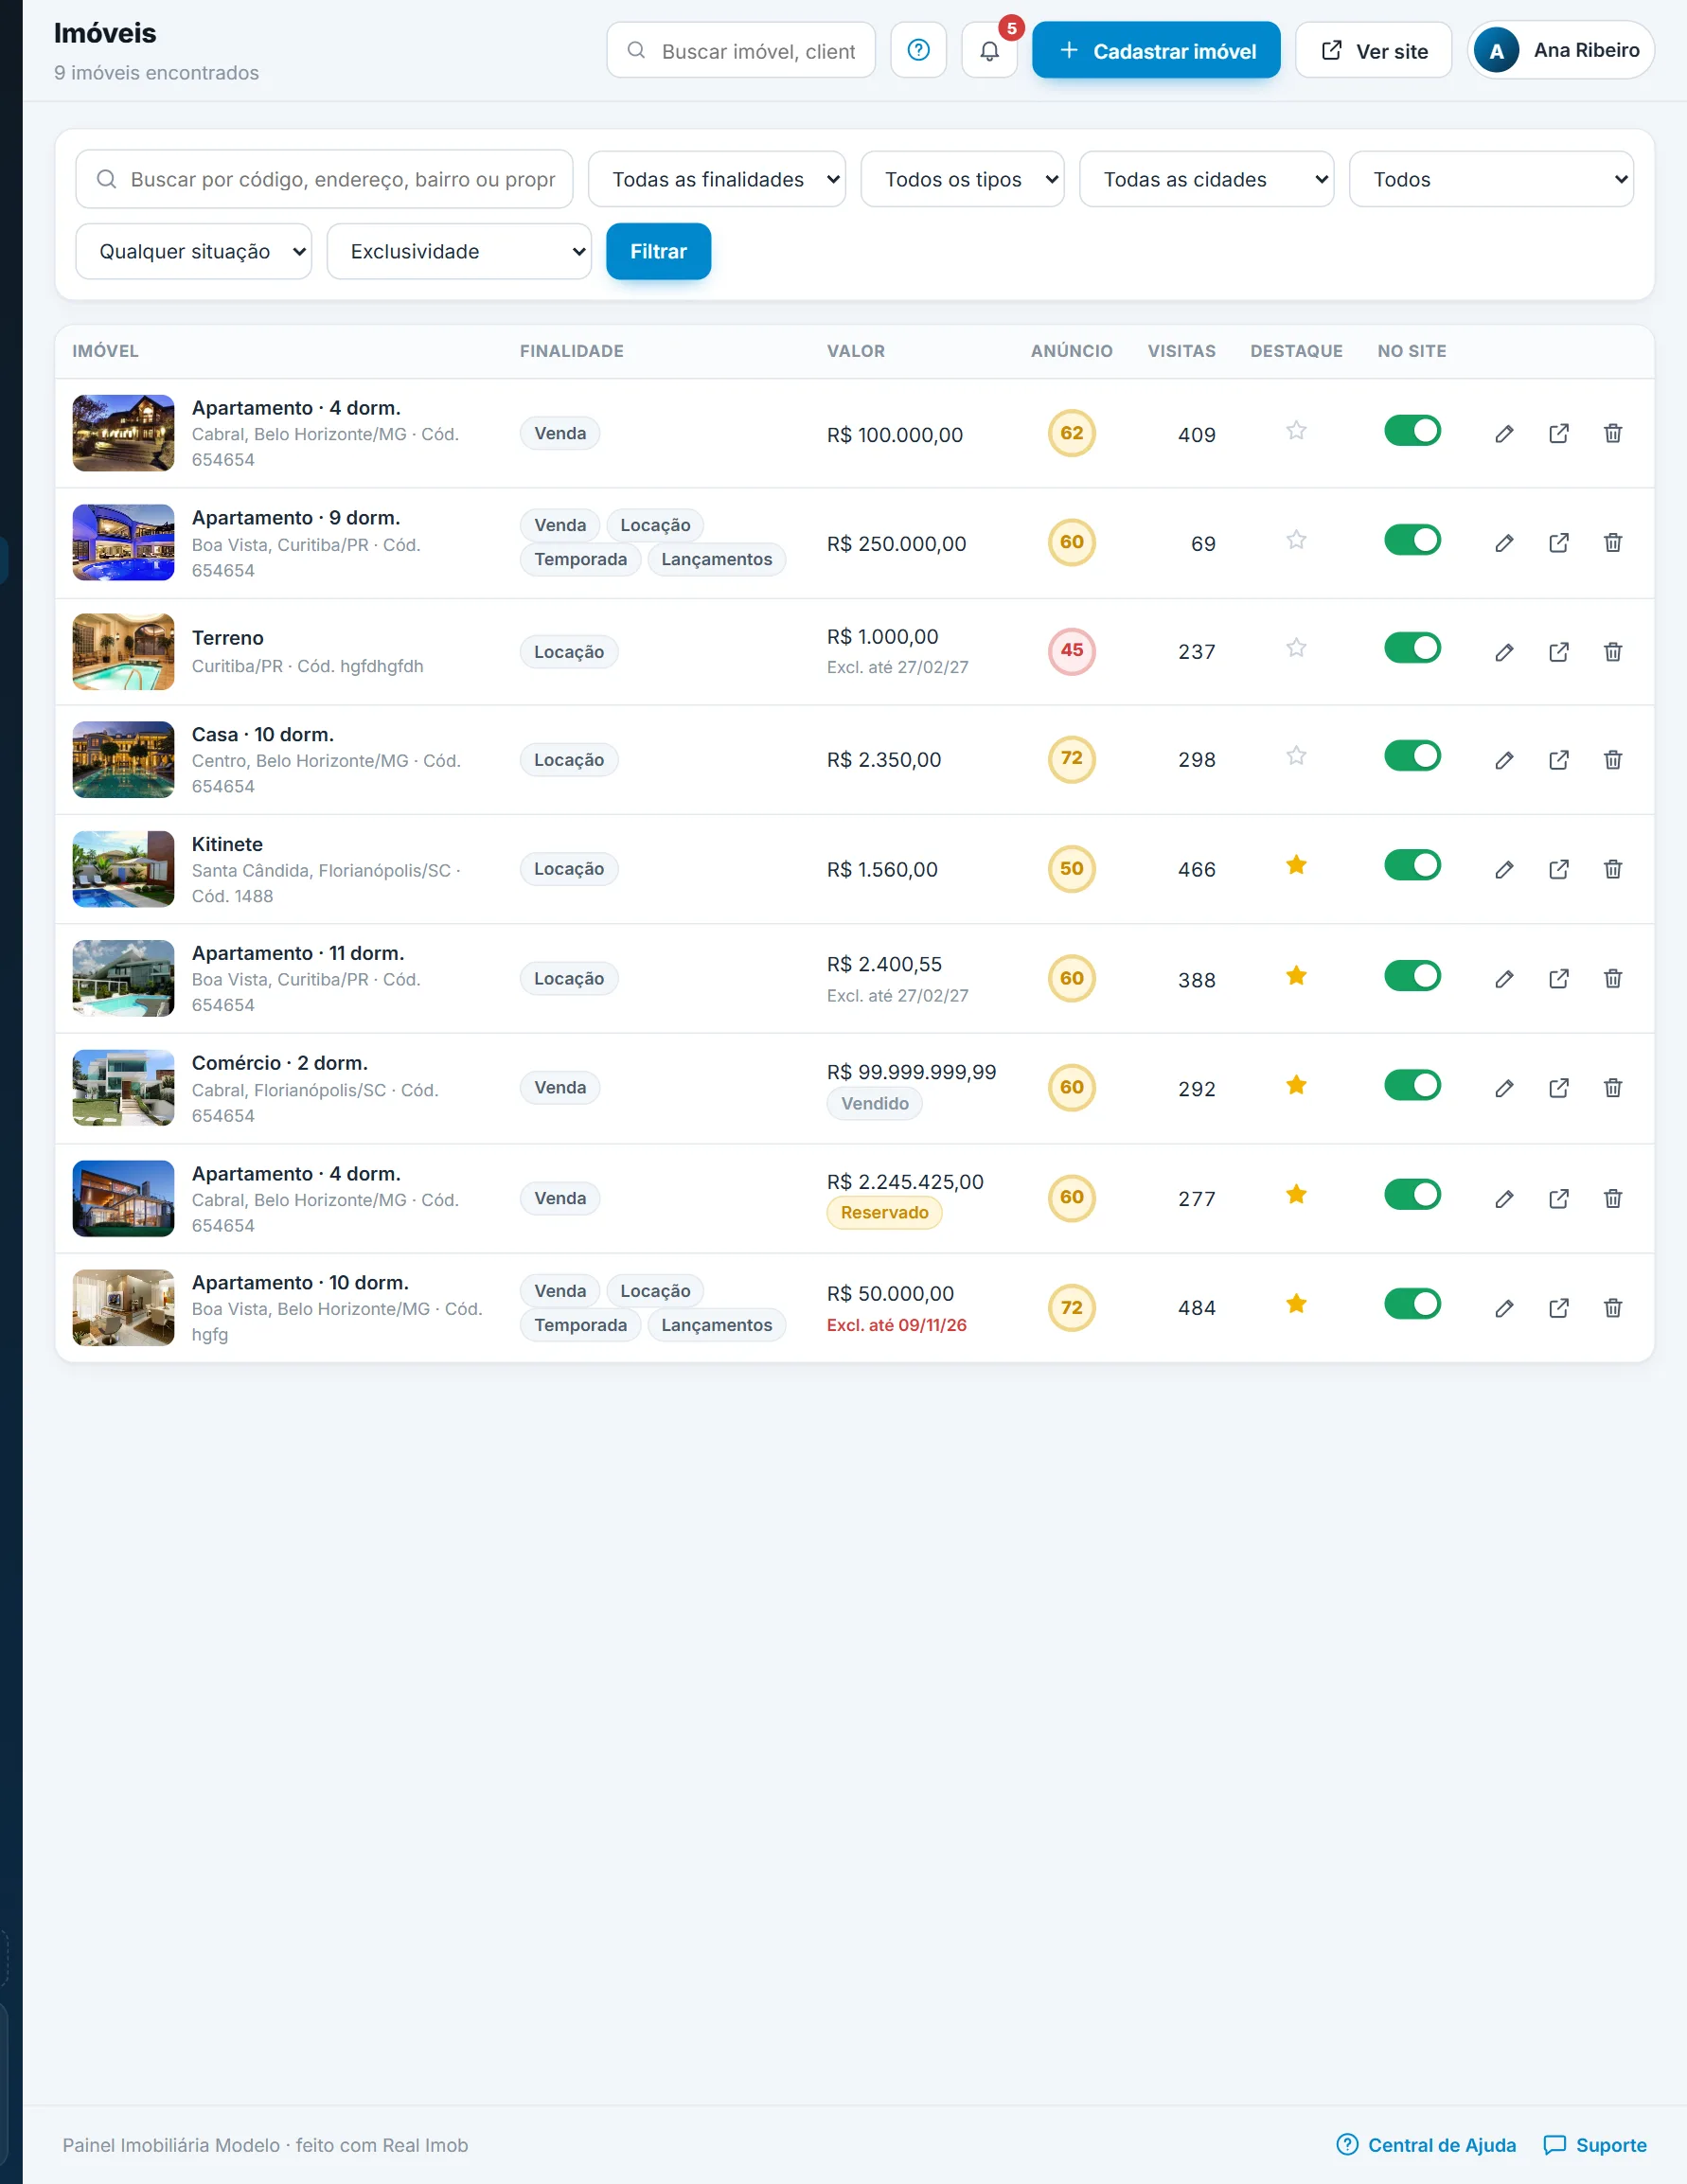Open Comércio 2 dorm. external link icon
The image size is (1687, 2184).
[1558, 1088]
